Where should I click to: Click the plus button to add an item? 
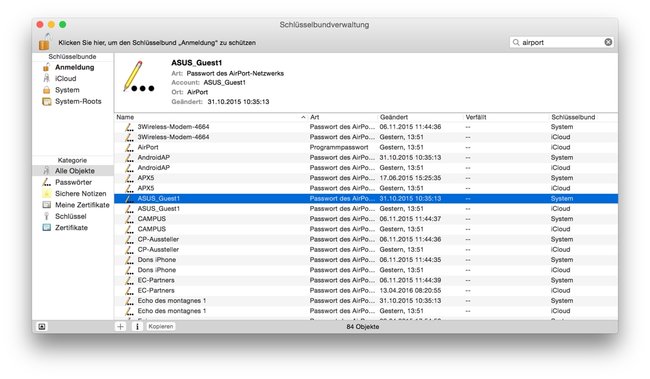[120, 327]
